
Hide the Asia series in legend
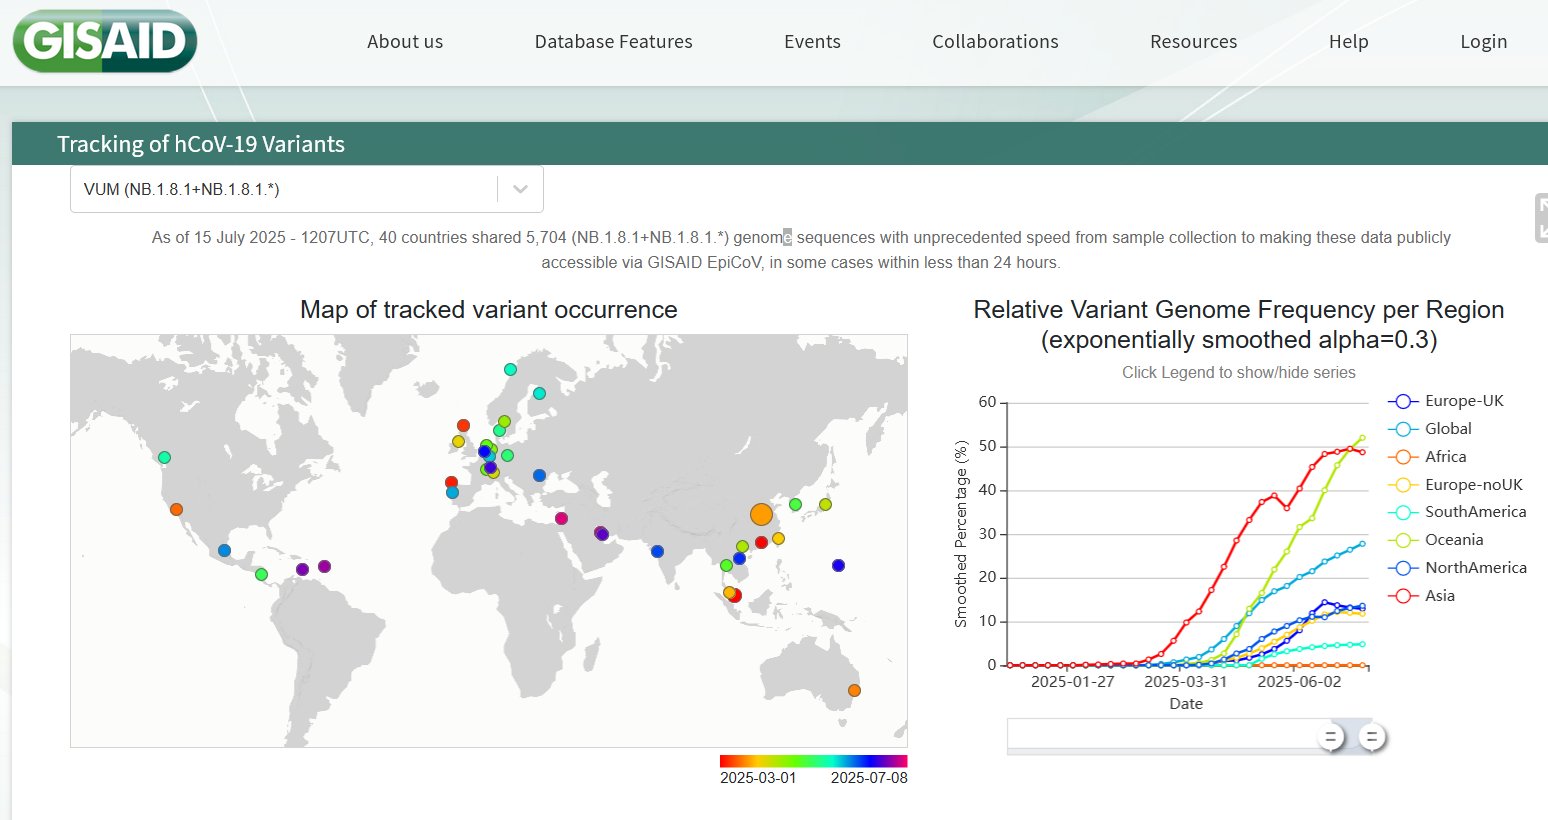click(1439, 596)
